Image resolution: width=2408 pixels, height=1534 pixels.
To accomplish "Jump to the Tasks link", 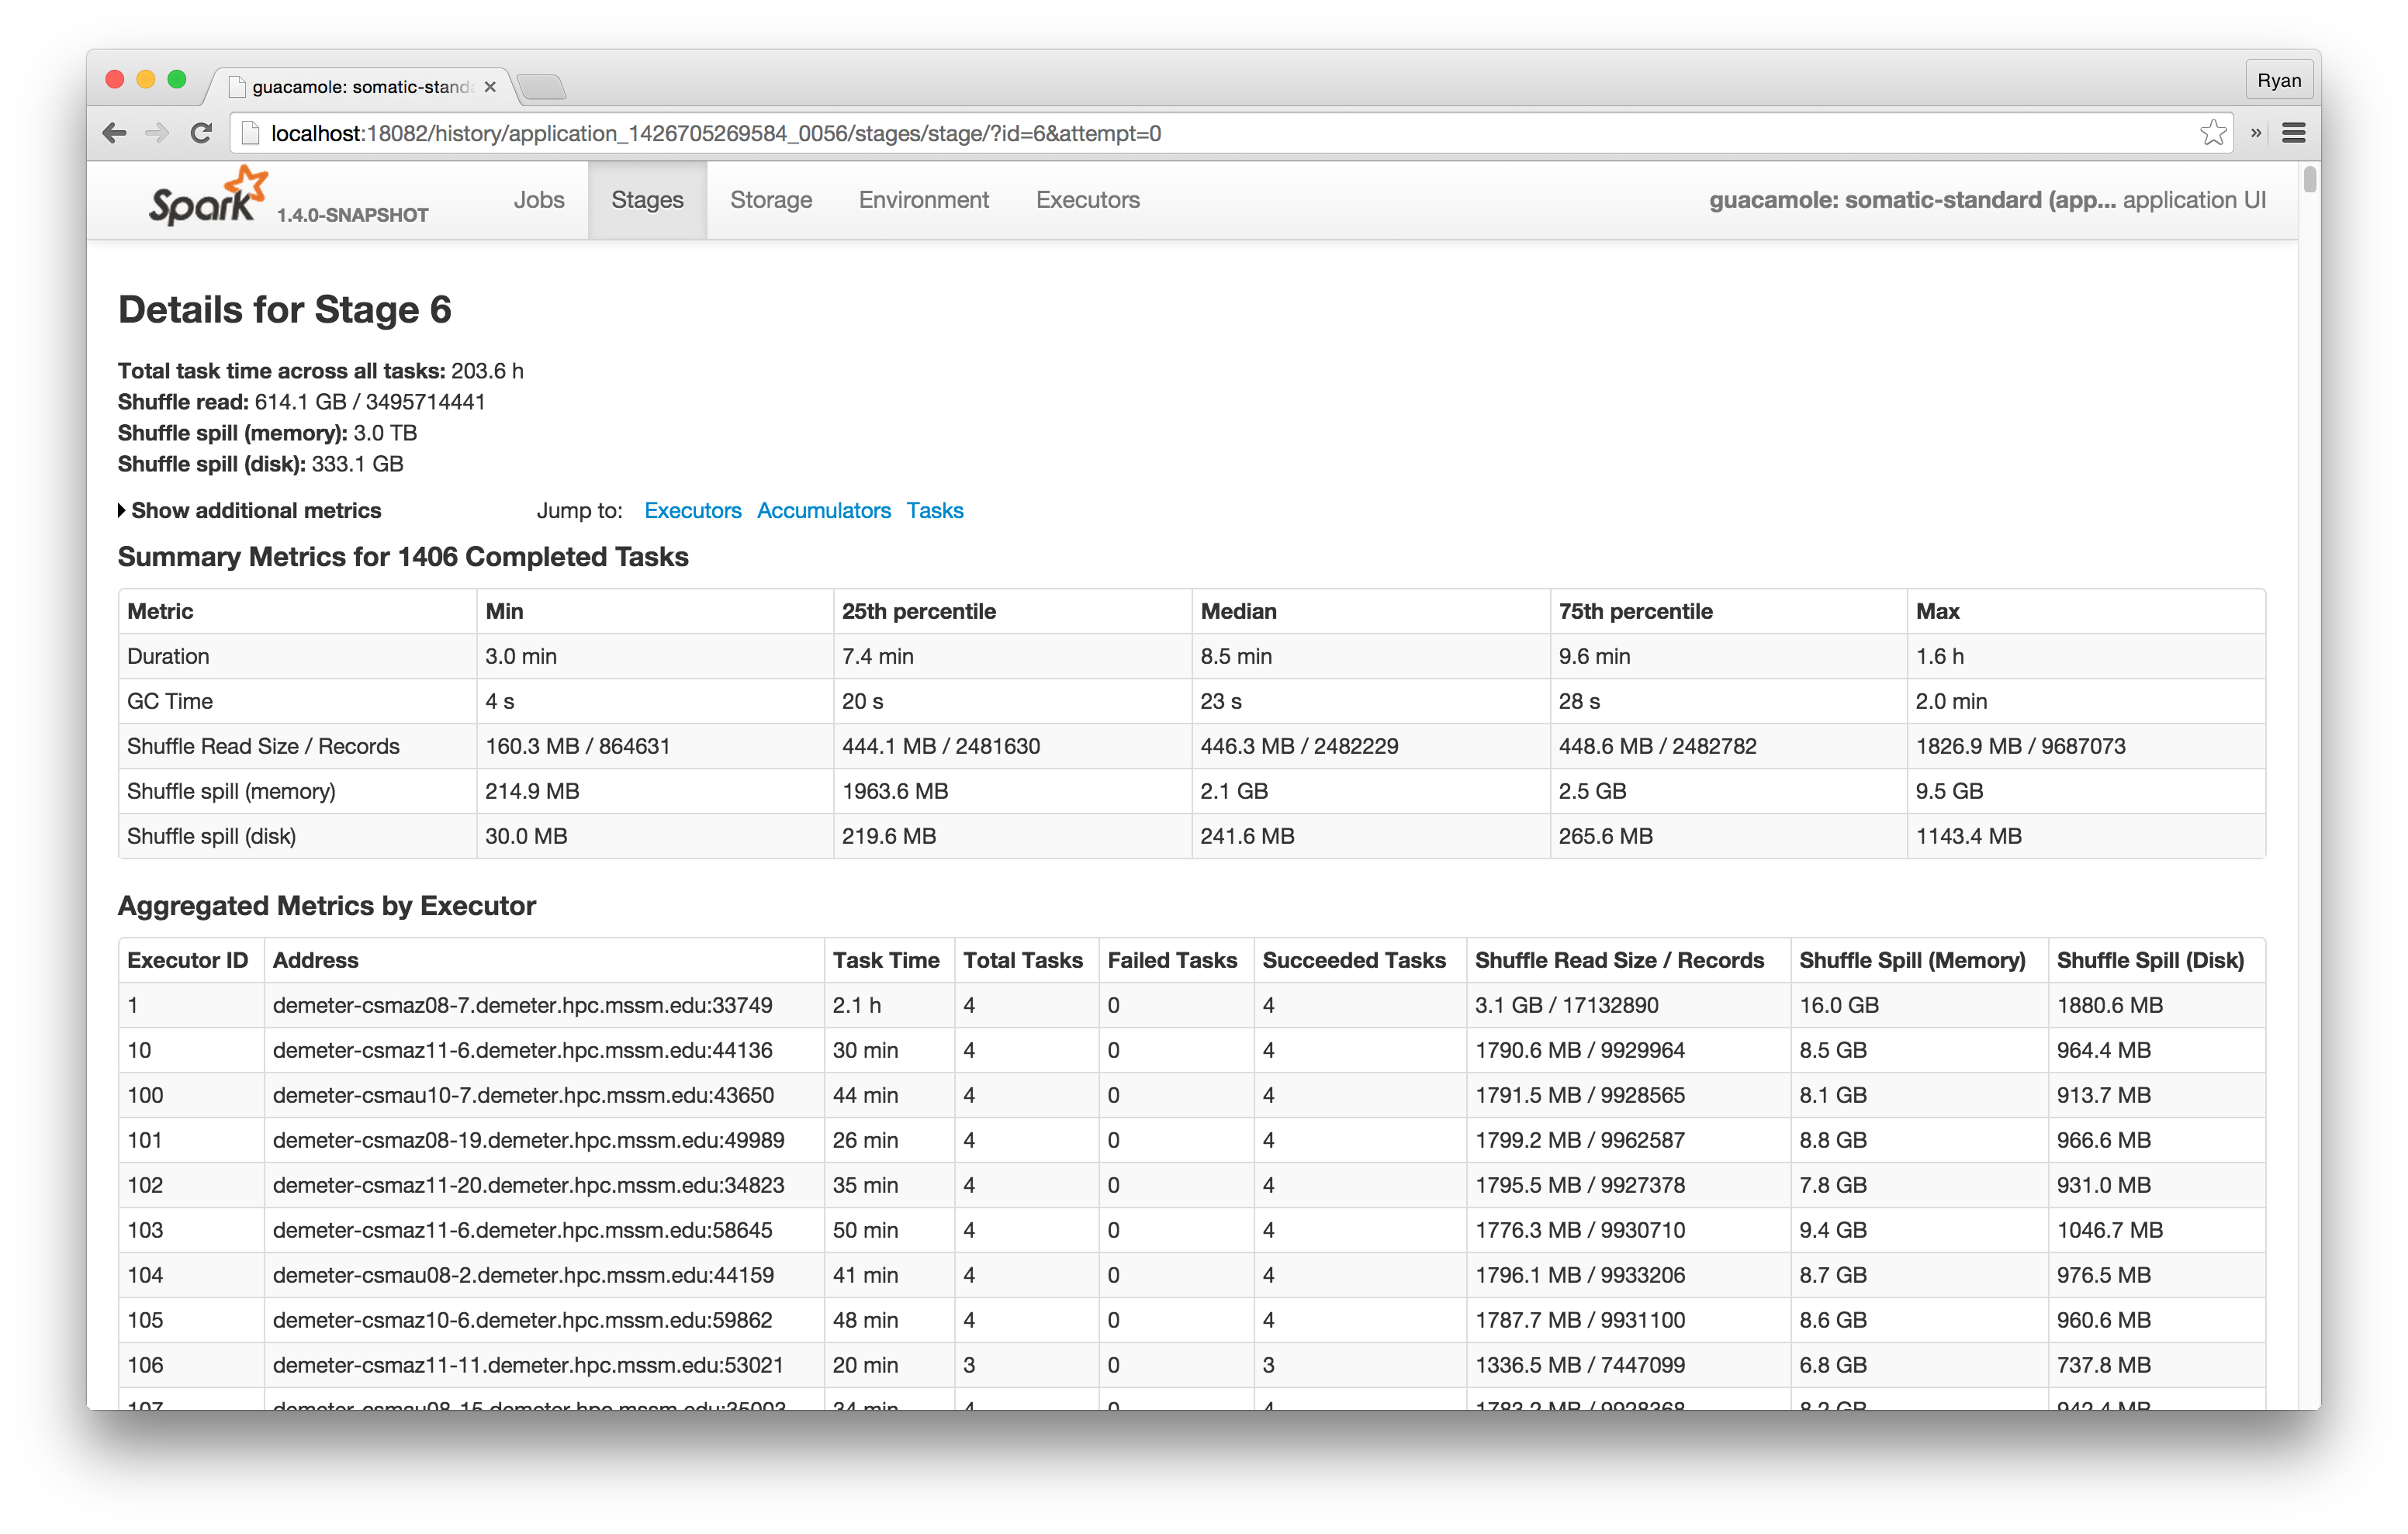I will 934,511.
